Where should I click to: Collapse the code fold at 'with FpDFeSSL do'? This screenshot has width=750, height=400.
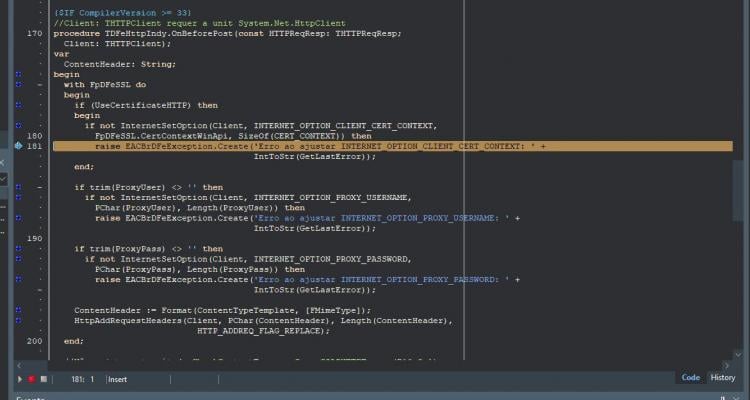pyautogui.click(x=40, y=85)
